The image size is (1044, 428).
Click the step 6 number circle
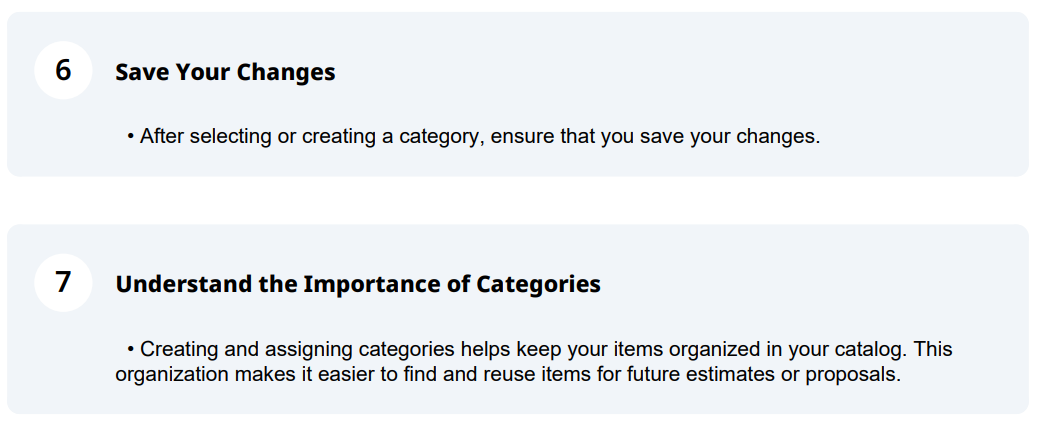click(63, 71)
